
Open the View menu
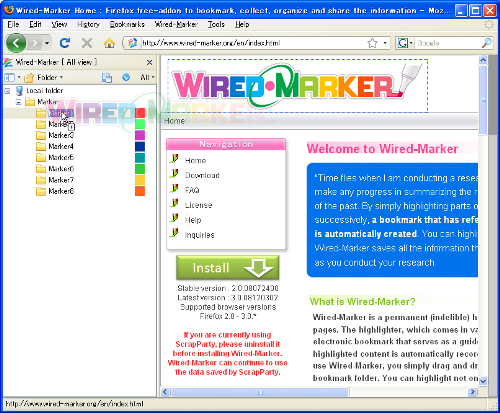tap(59, 24)
